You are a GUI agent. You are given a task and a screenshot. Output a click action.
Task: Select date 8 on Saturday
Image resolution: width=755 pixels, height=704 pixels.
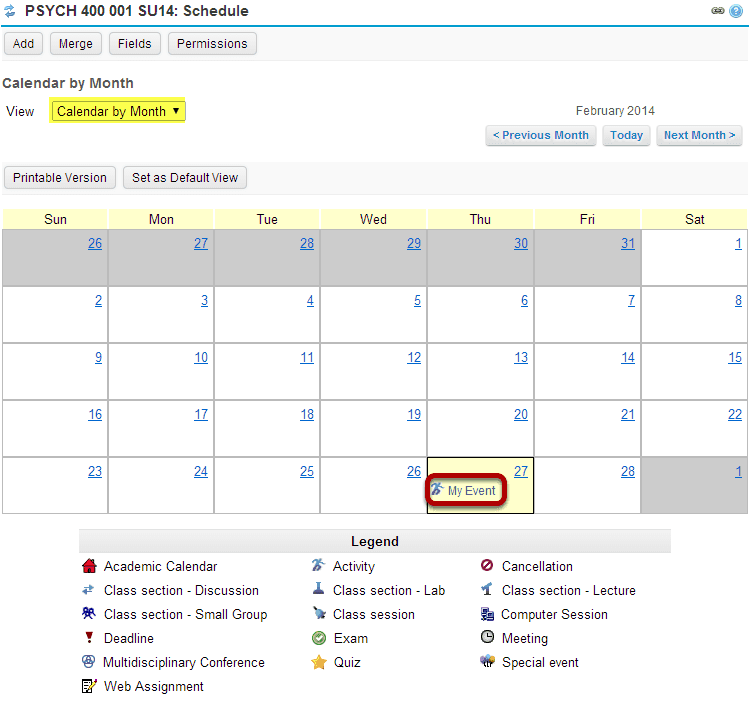point(738,300)
